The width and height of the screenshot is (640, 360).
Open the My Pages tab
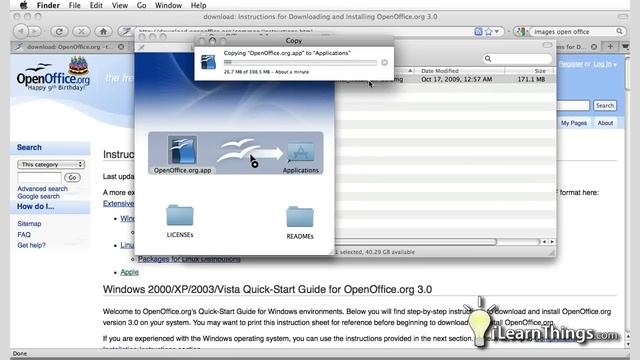[573, 123]
